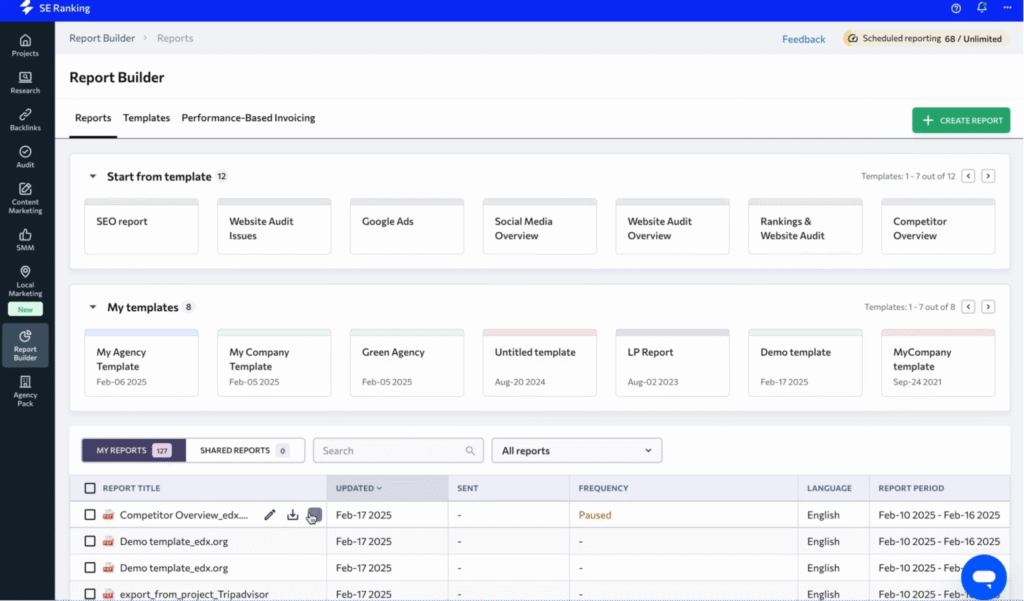Select the Templates tab
This screenshot has width=1024, height=601.
[146, 118]
